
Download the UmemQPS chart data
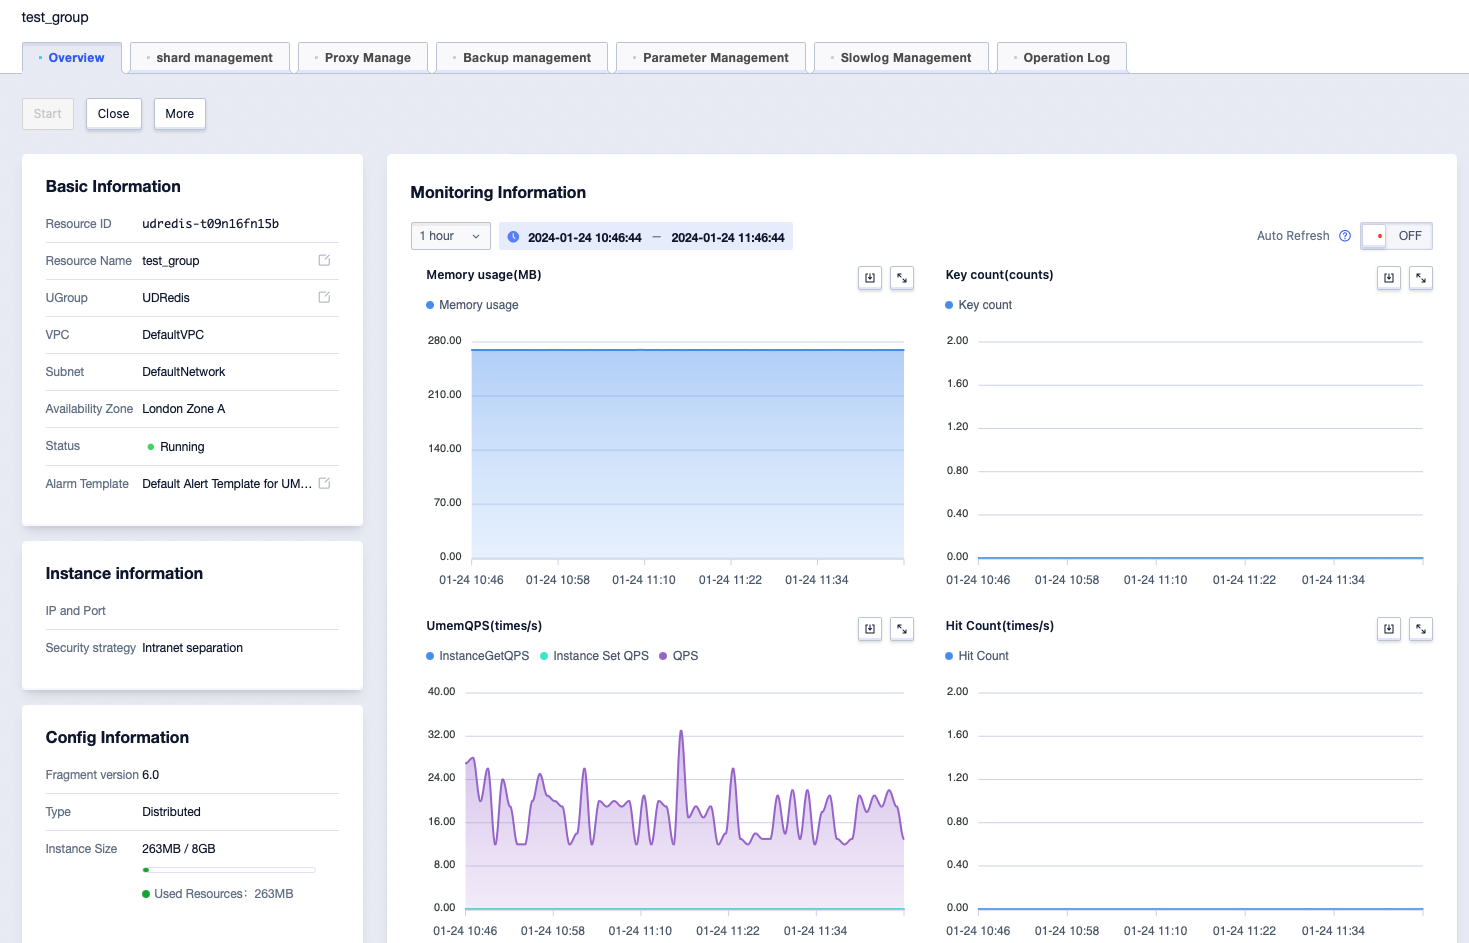[x=870, y=629]
